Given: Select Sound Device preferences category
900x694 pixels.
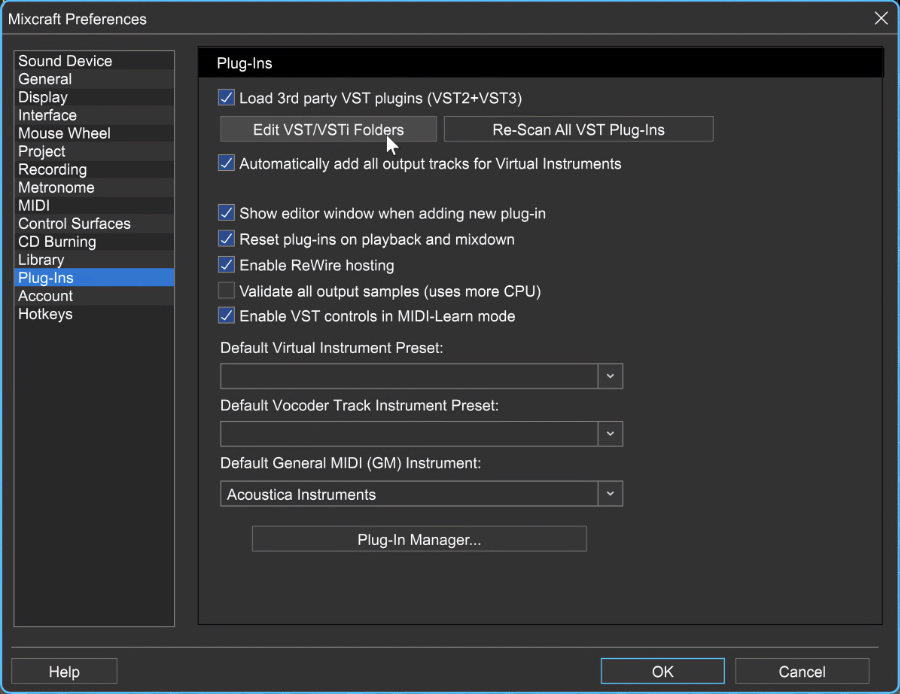Looking at the screenshot, I should (94, 61).
